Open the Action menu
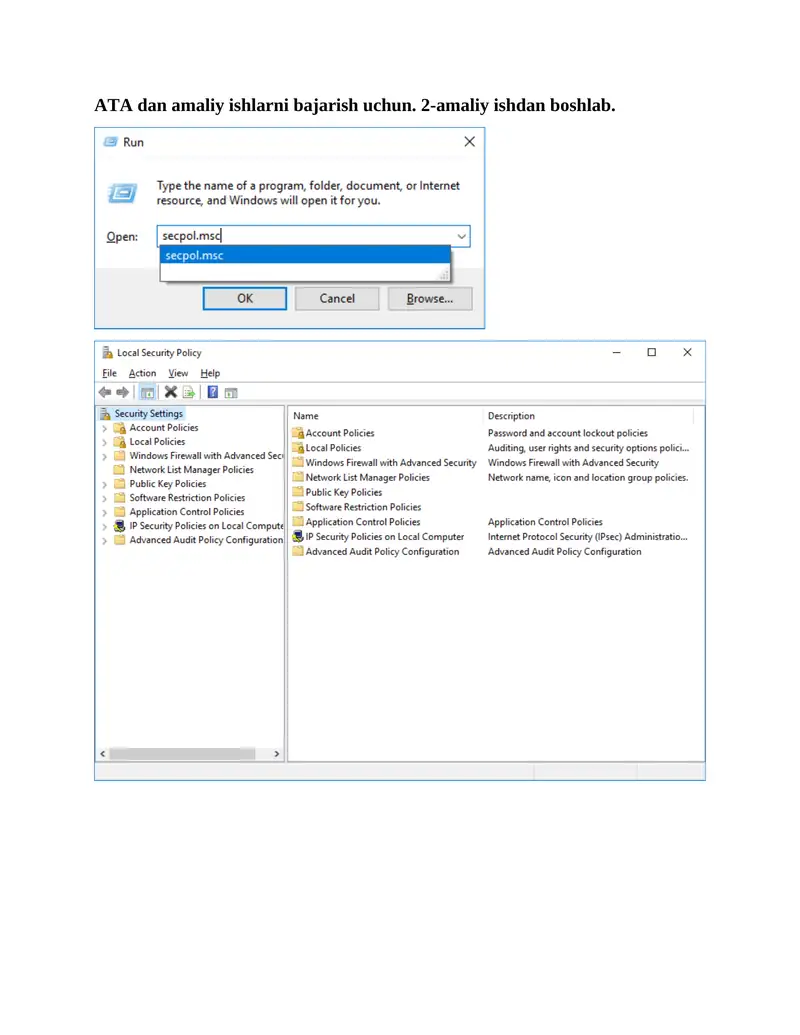This screenshot has height=1035, width=800. pos(142,373)
